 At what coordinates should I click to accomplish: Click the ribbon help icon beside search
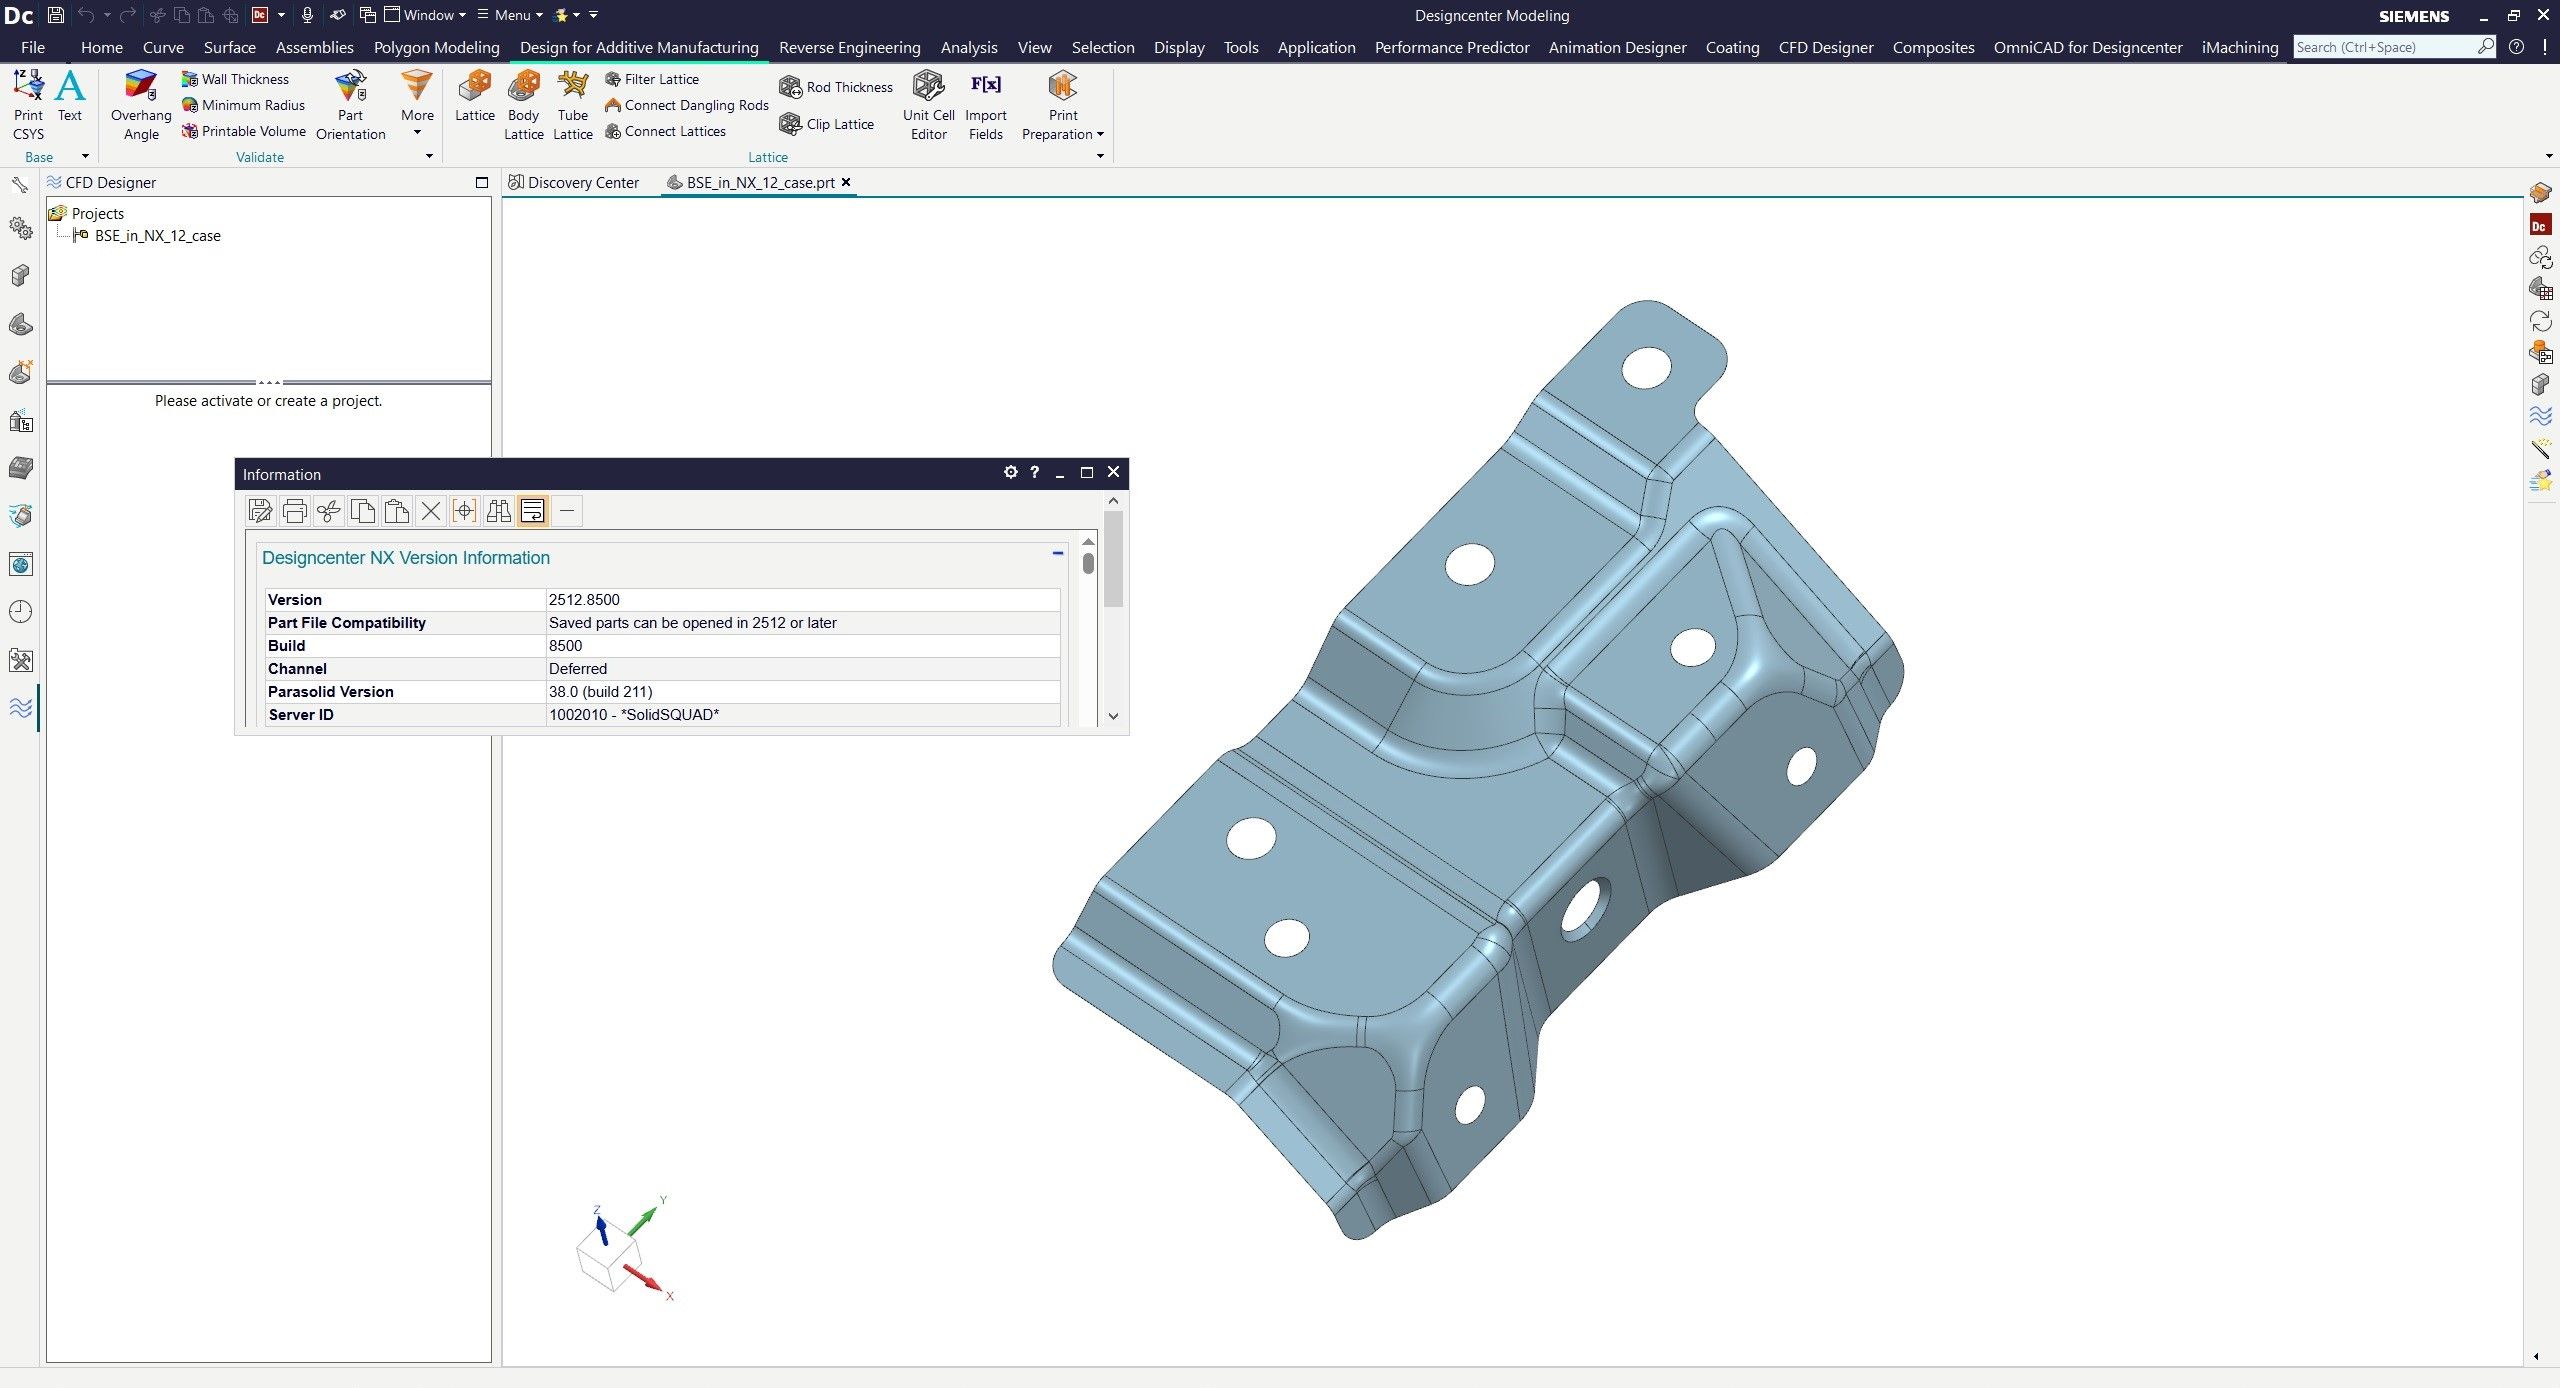pos(2517,47)
